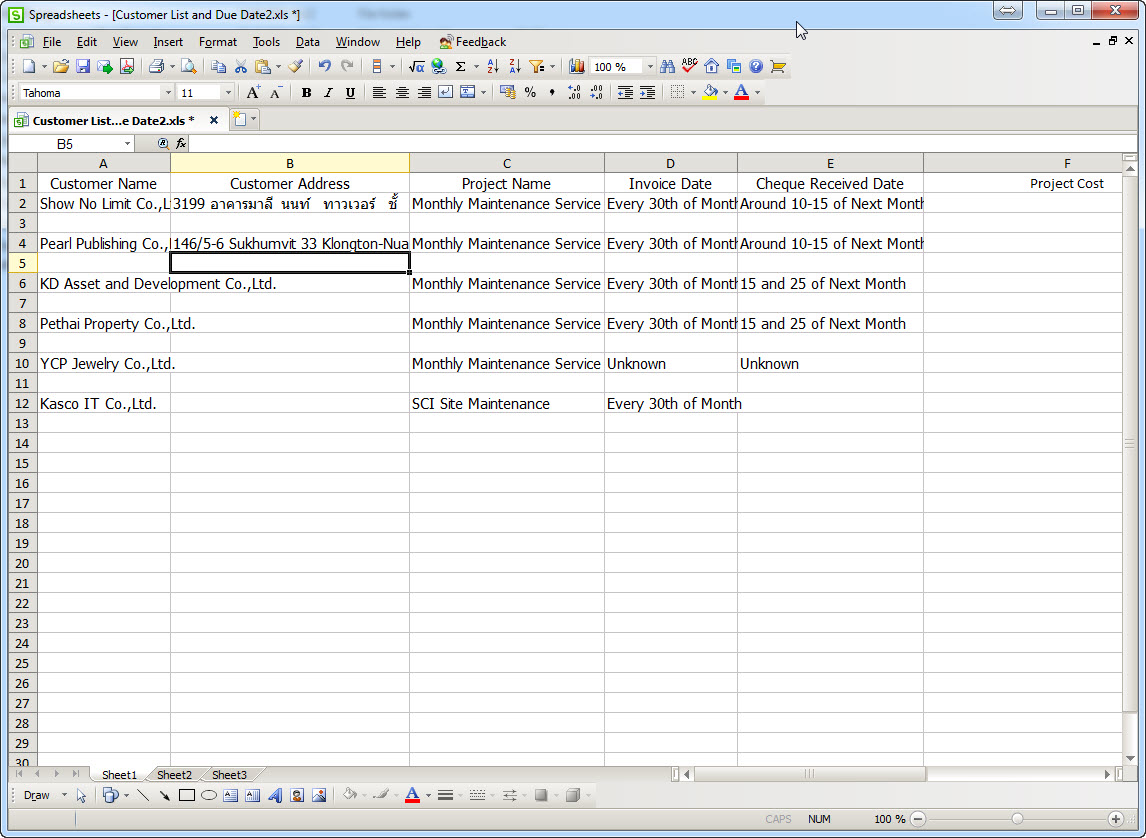Select the Arrow drawing tool
Viewport: 1146px width, 838px height.
(164, 795)
